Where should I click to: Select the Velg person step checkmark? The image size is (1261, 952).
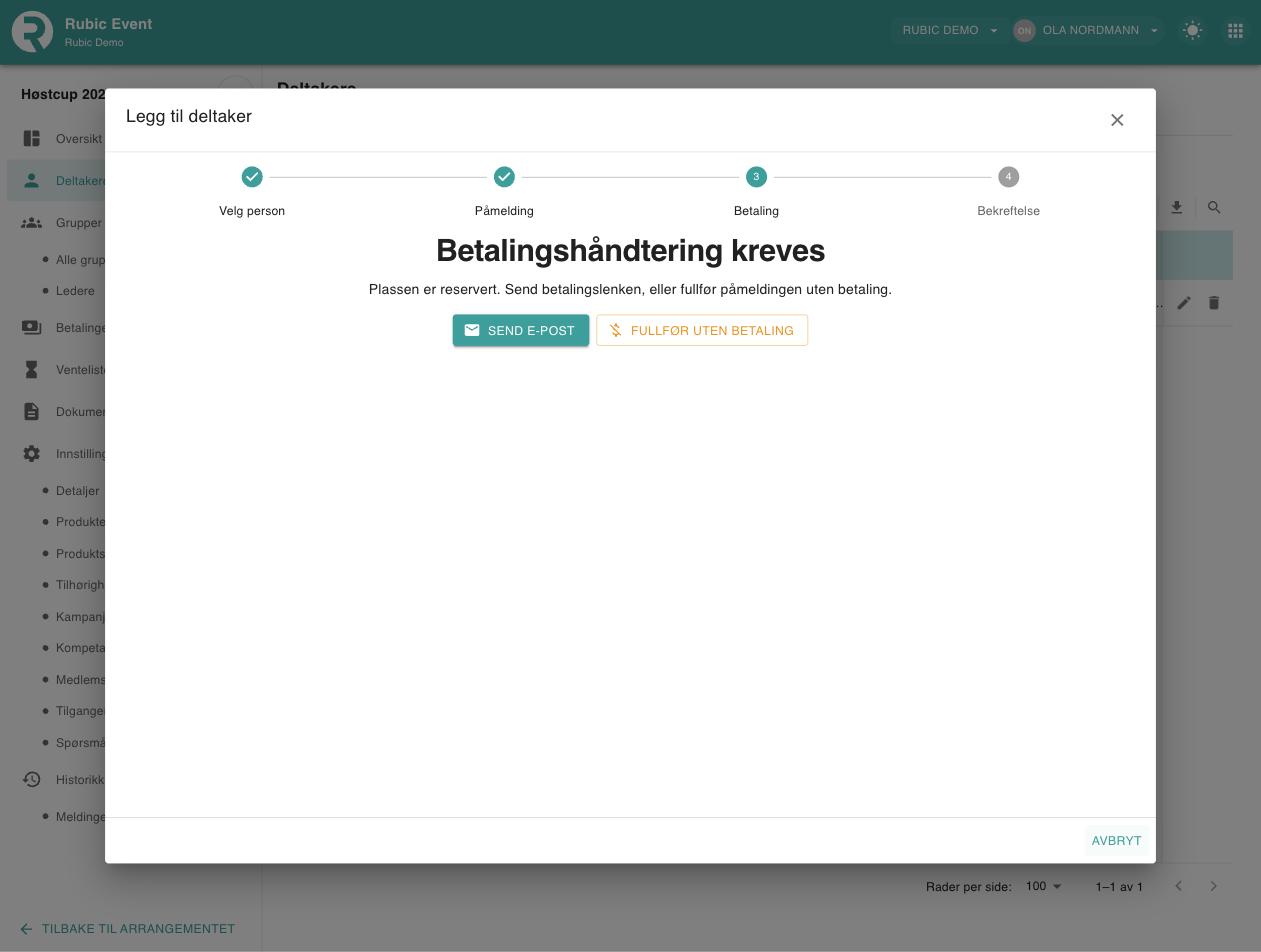(x=252, y=177)
